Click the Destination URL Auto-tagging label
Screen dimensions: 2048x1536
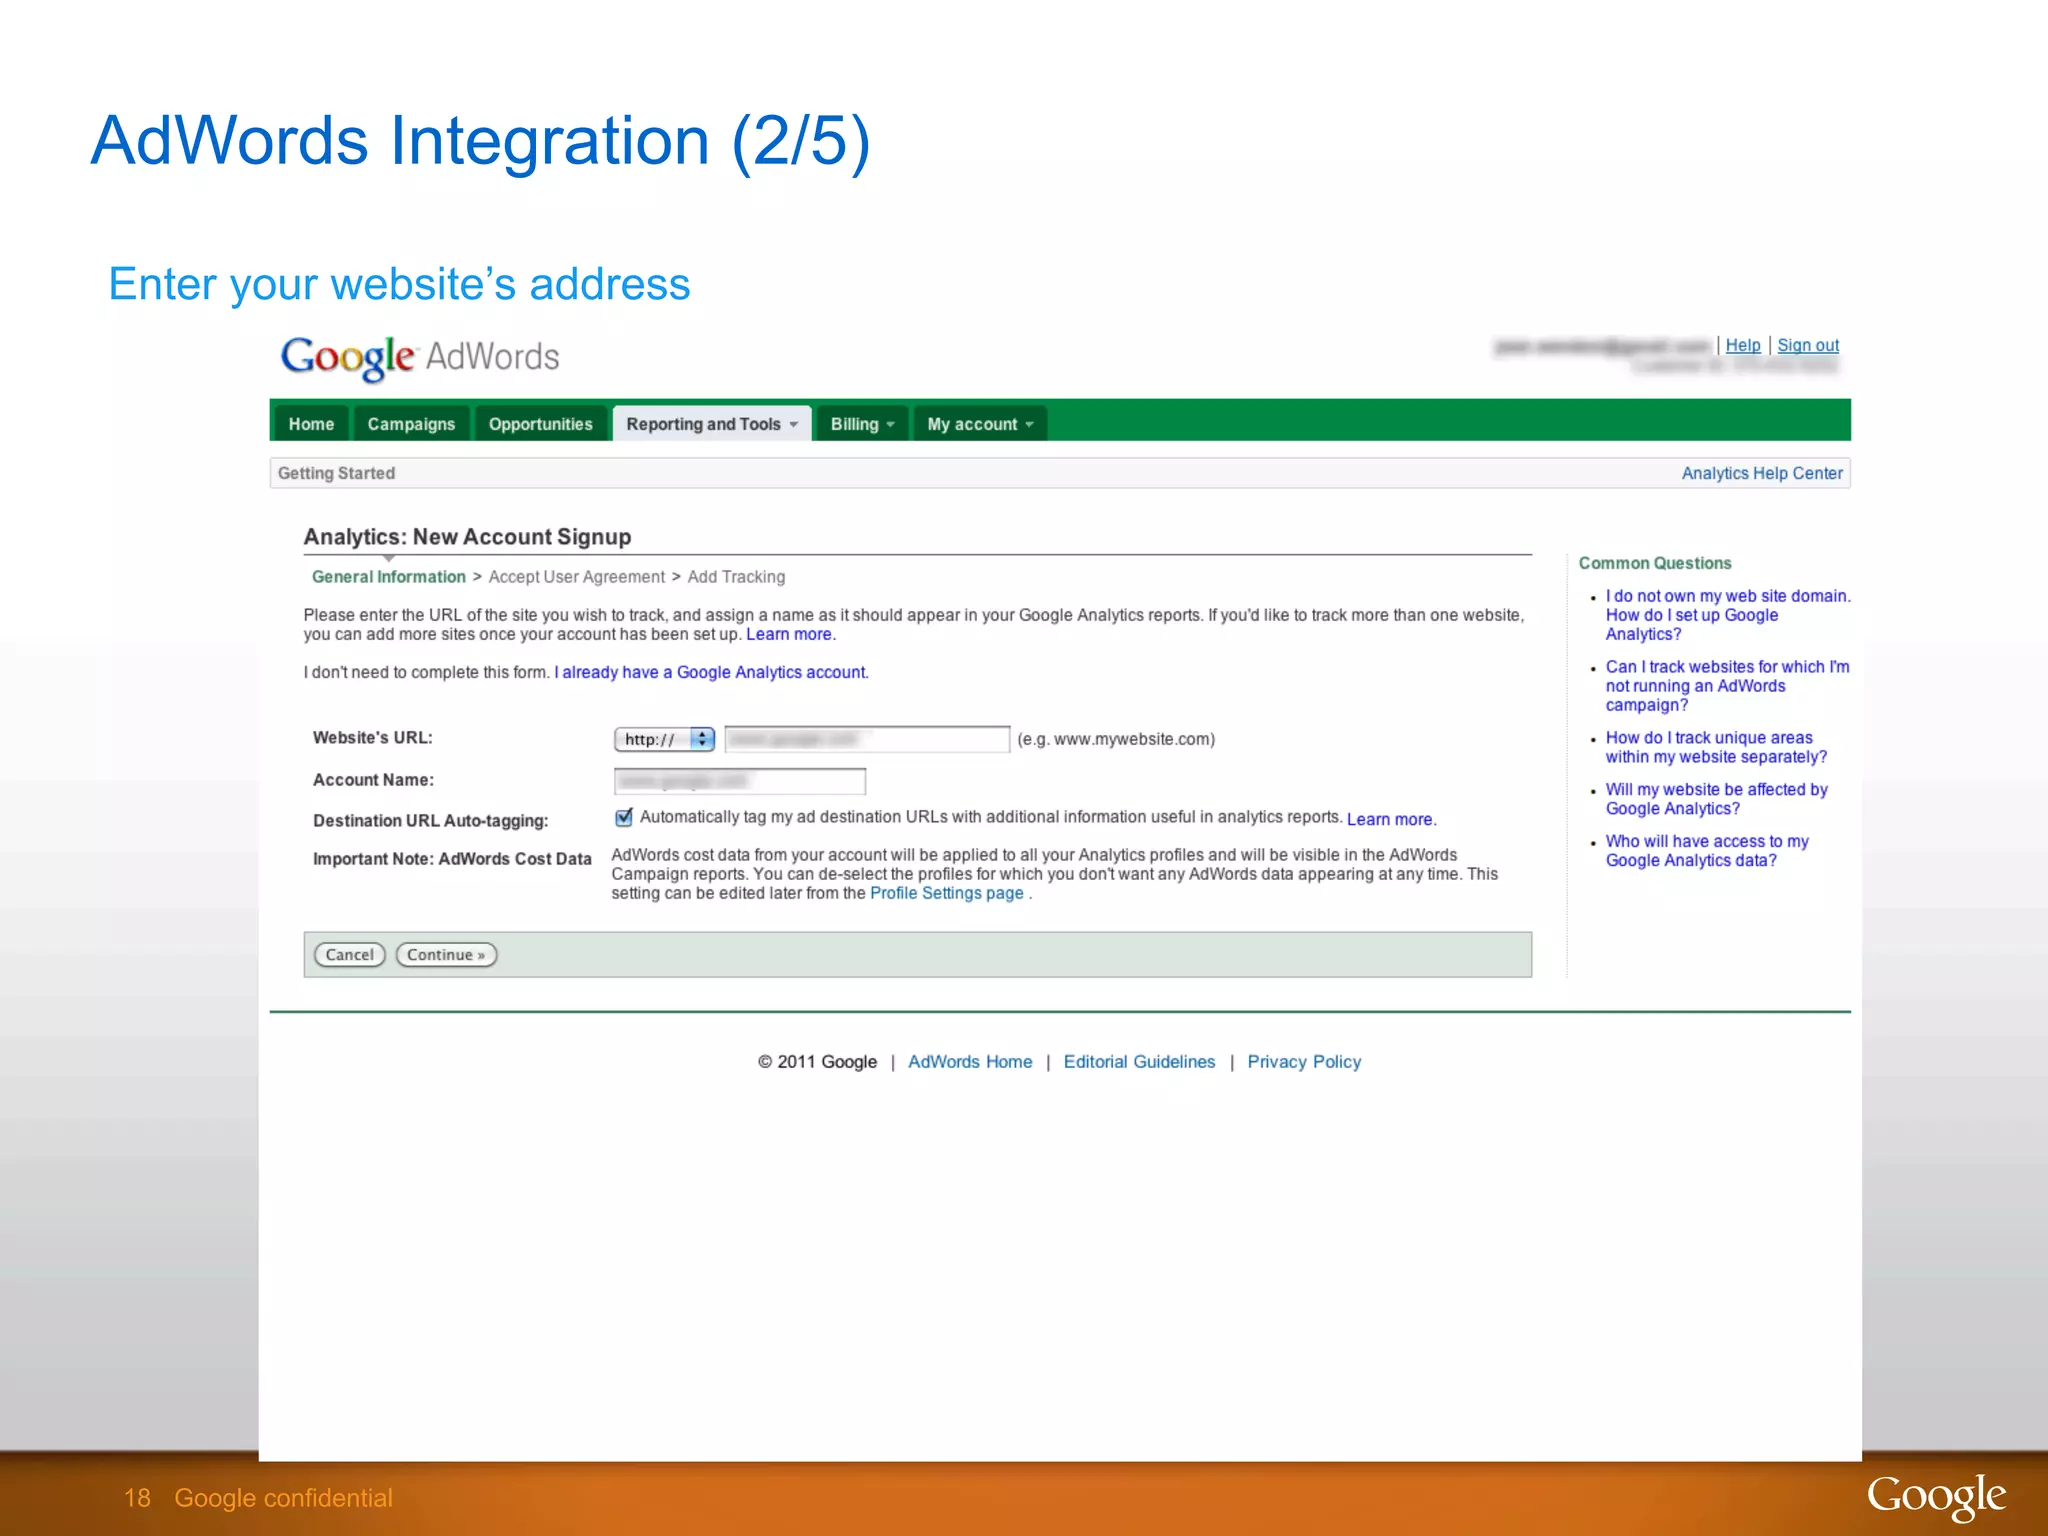[431, 821]
